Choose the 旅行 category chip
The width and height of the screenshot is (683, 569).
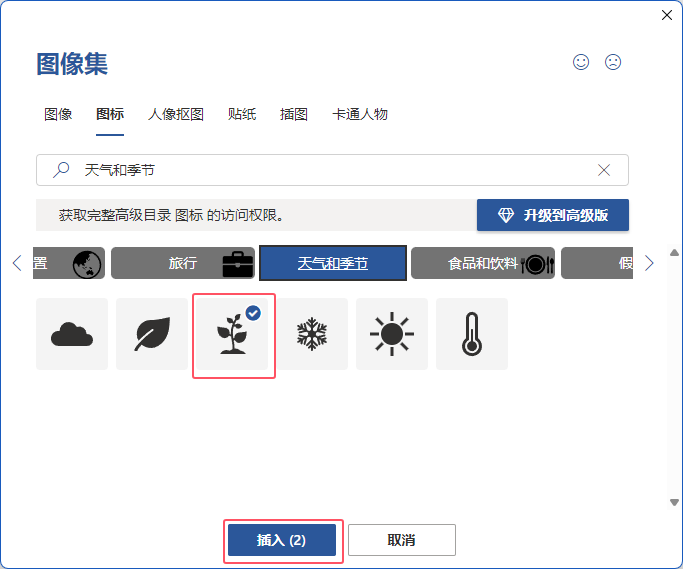pos(183,263)
